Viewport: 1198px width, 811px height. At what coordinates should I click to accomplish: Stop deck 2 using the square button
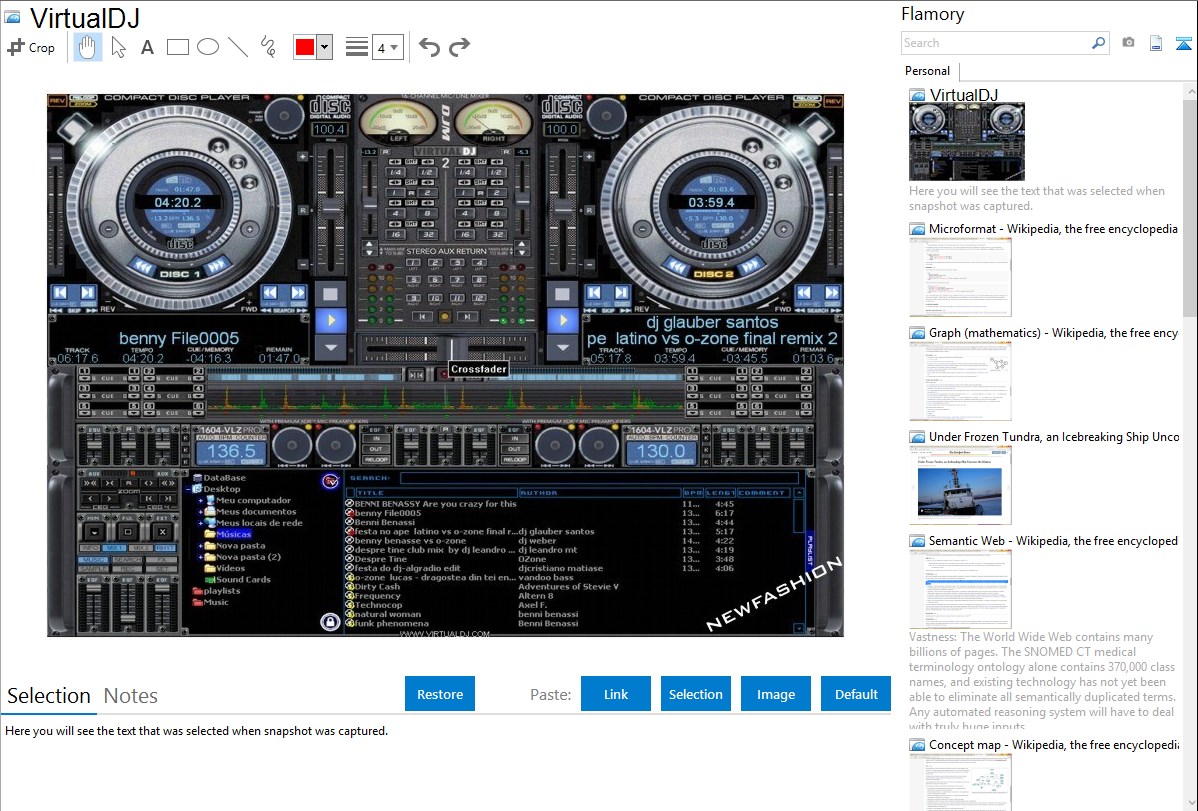click(x=563, y=294)
